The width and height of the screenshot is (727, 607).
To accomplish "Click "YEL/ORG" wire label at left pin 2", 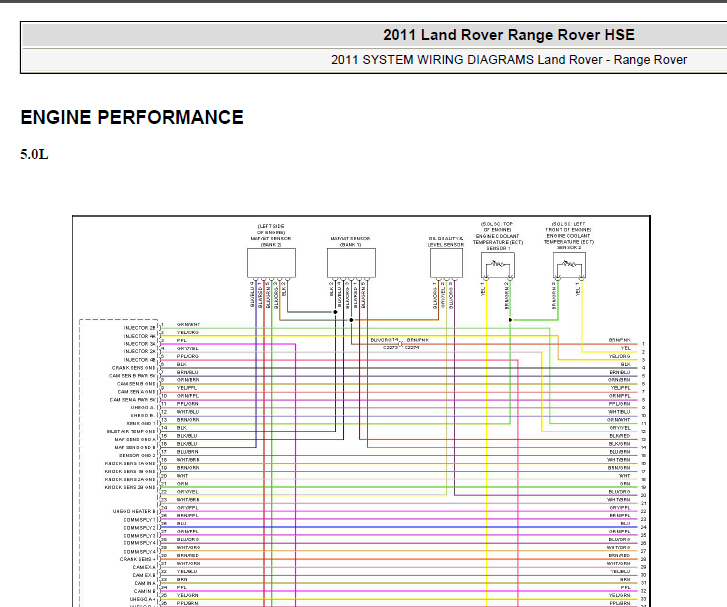I will coord(188,332).
